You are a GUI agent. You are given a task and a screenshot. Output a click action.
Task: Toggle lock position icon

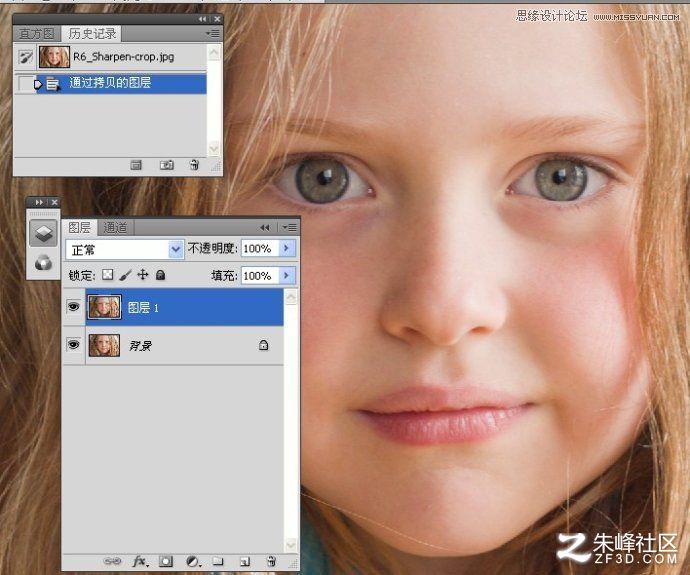pyautogui.click(x=143, y=275)
